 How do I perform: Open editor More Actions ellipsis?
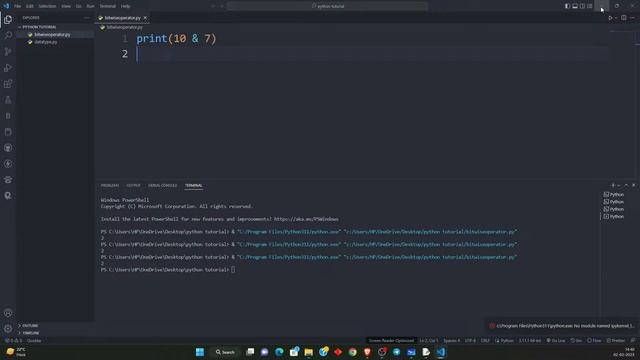pos(632,18)
